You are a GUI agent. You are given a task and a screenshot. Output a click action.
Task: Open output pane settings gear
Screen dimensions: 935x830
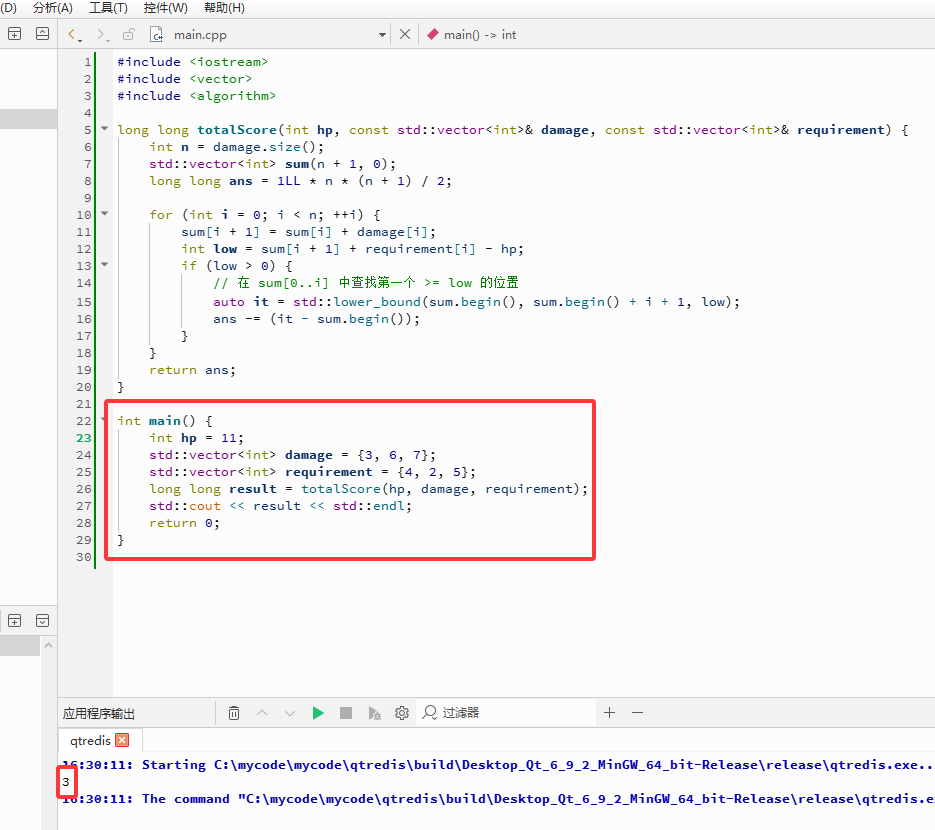coord(402,713)
